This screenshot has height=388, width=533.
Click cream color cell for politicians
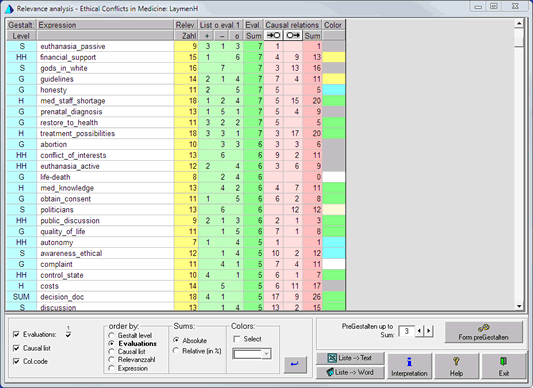coord(333,209)
